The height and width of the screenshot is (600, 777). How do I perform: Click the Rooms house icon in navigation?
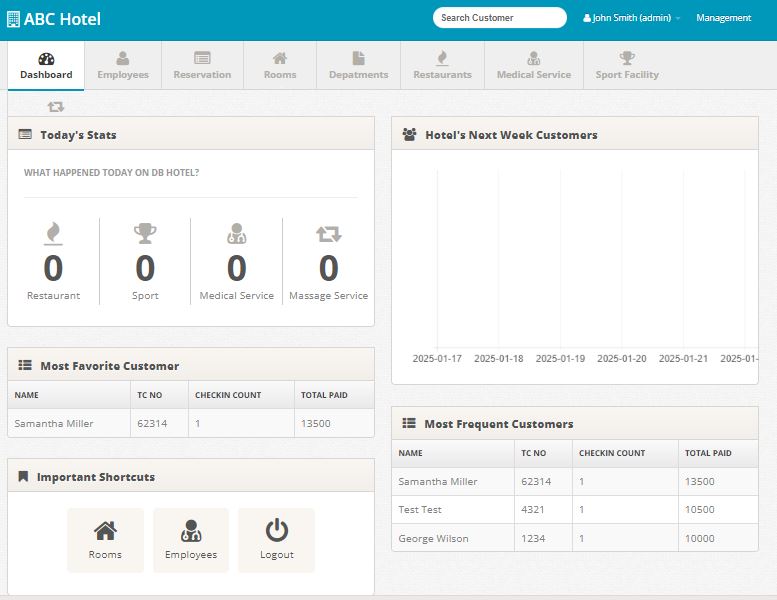280,58
